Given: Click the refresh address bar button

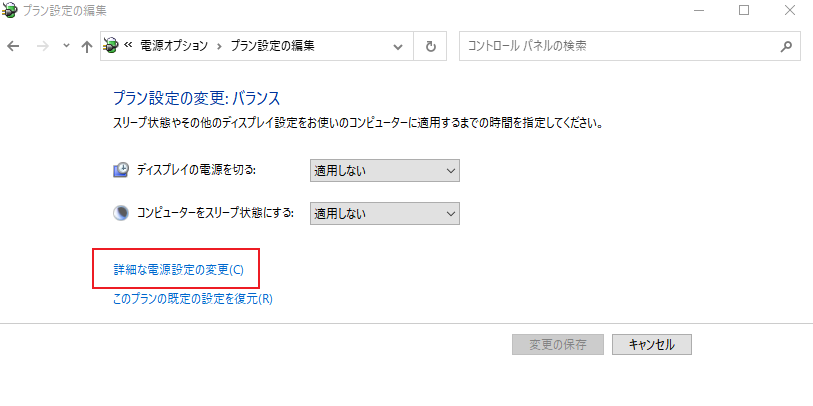Looking at the screenshot, I should coord(431,46).
